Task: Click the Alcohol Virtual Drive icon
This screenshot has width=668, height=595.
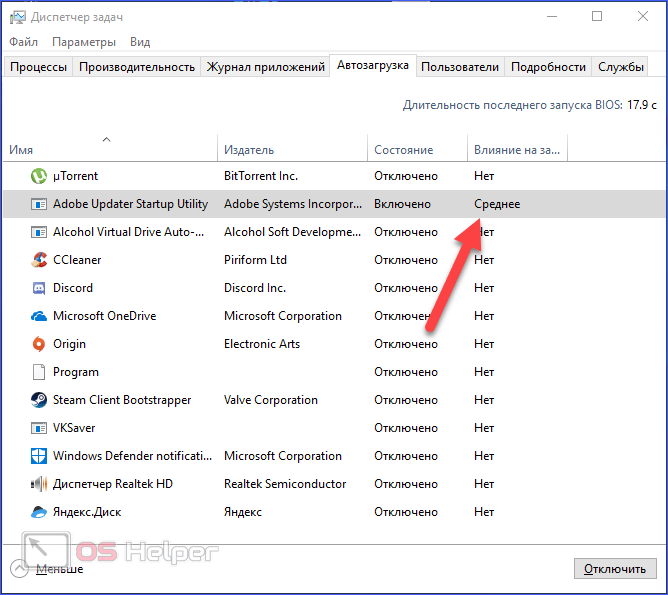Action: [39, 232]
